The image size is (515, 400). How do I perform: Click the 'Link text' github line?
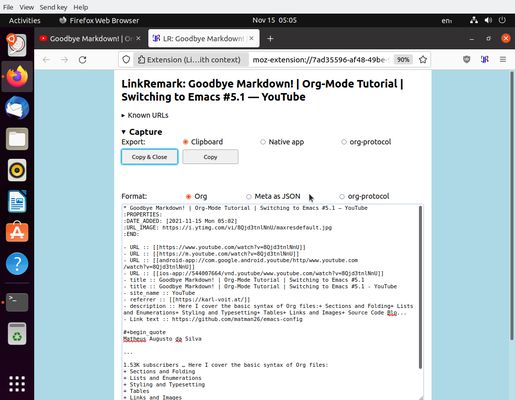(213, 319)
